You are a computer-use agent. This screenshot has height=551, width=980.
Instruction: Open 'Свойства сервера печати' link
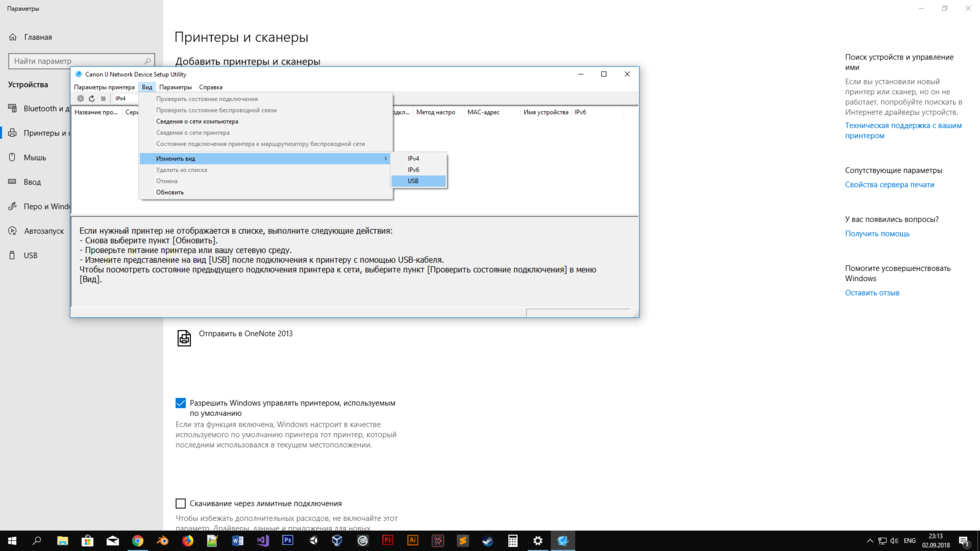[889, 185]
